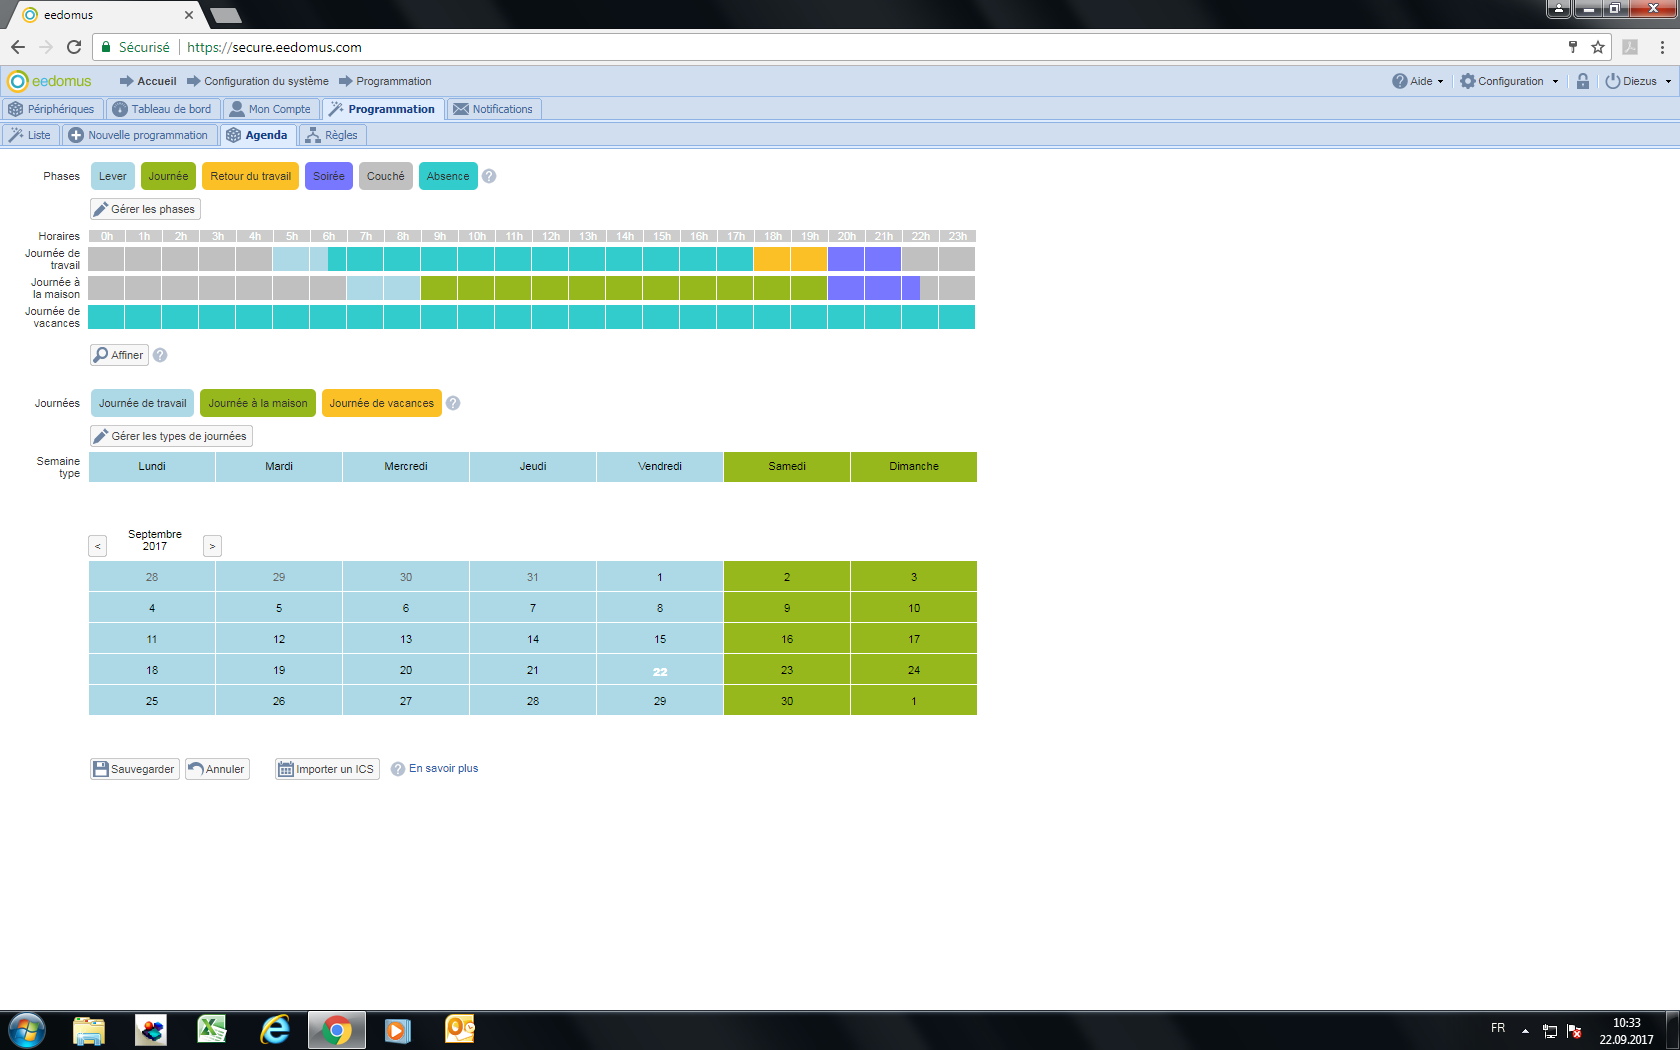Click the help icon next to Absence phase

pos(489,176)
